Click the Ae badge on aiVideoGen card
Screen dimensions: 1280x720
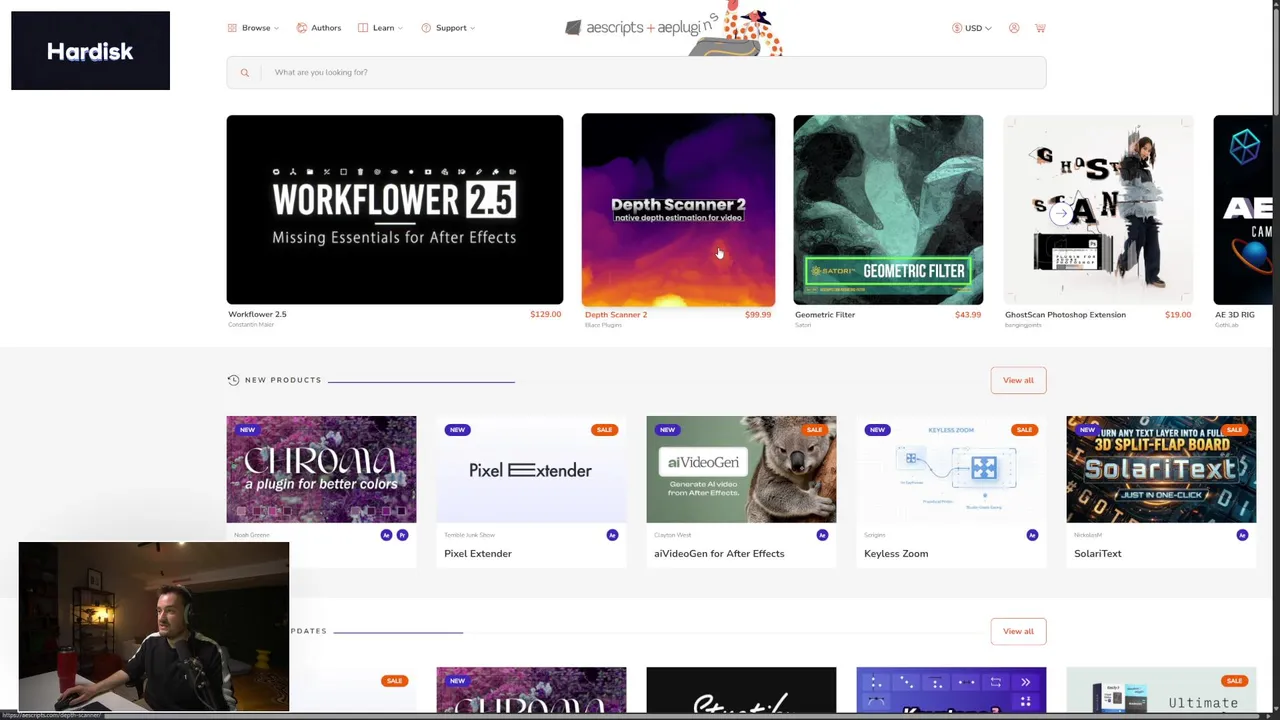pyautogui.click(x=822, y=535)
